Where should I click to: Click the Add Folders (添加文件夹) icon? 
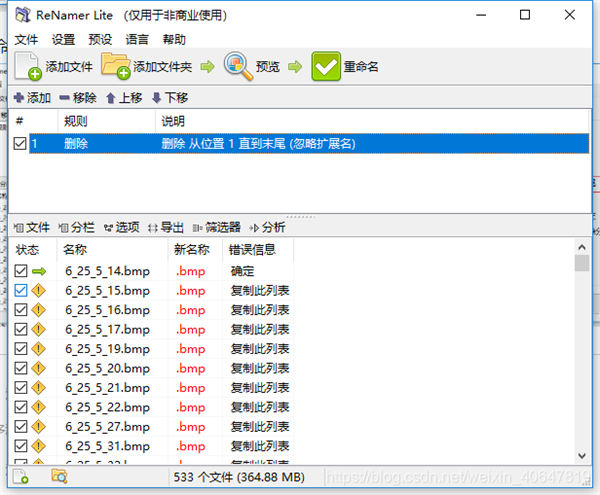tap(116, 66)
